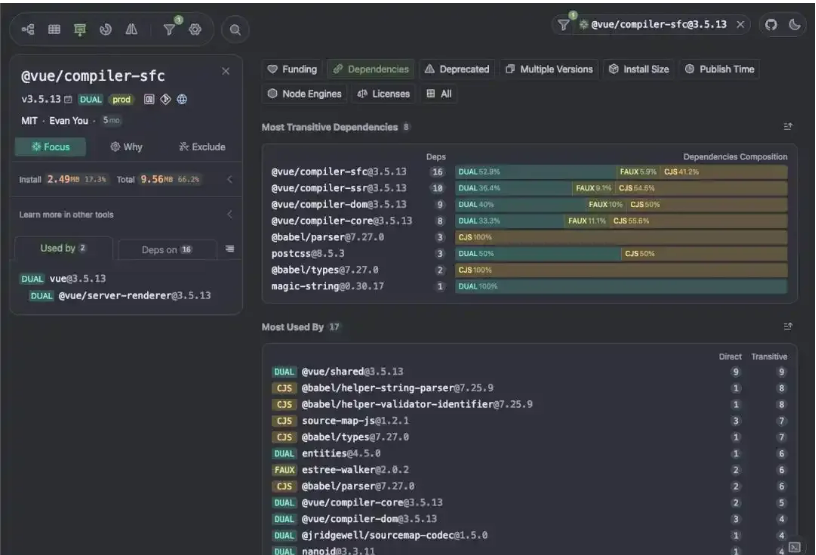The width and height of the screenshot is (816, 555).
Task: Open filters from the left toolbar
Action: point(169,29)
